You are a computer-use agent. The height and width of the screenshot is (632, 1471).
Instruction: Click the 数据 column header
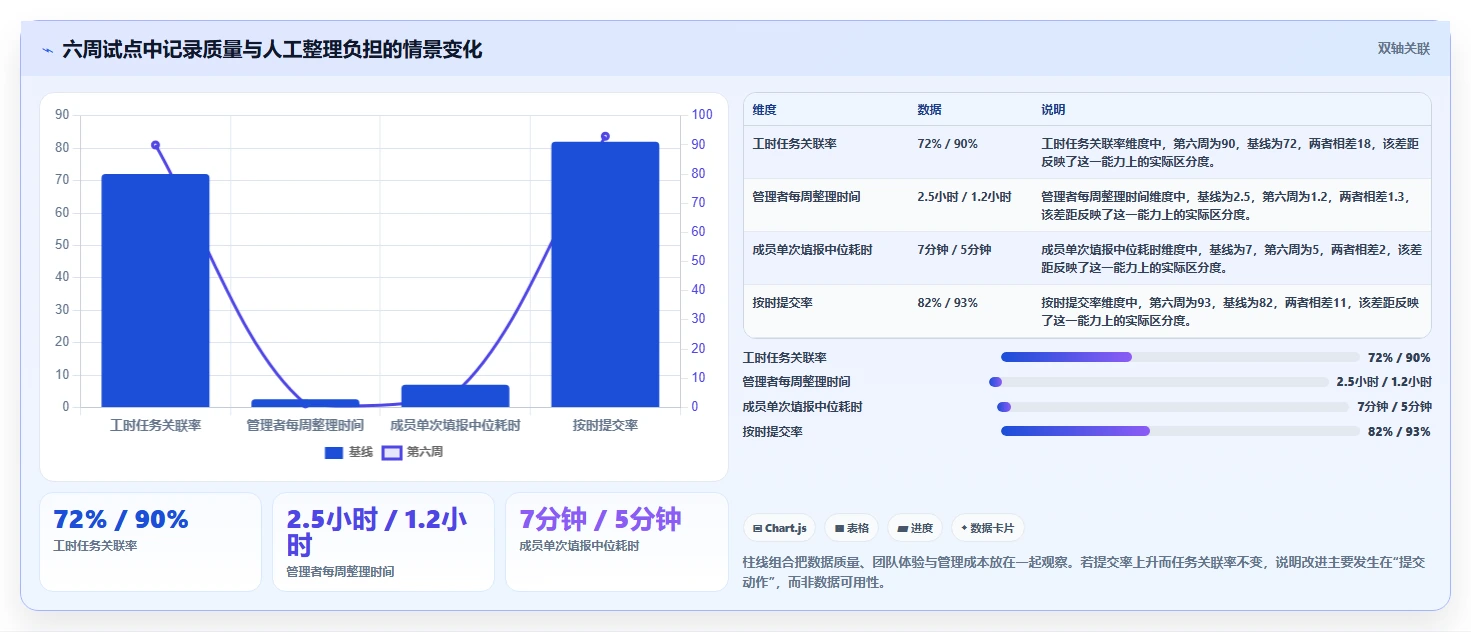click(929, 110)
